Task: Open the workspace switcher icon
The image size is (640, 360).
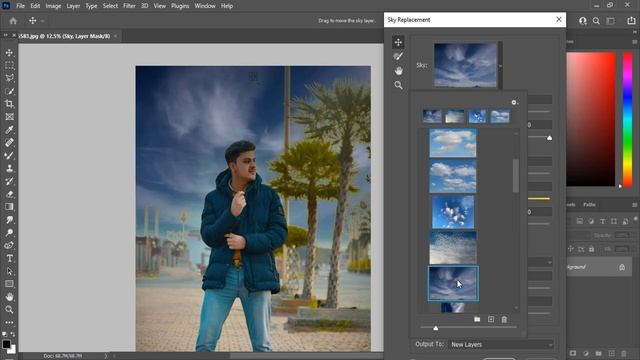Action: click(x=611, y=21)
